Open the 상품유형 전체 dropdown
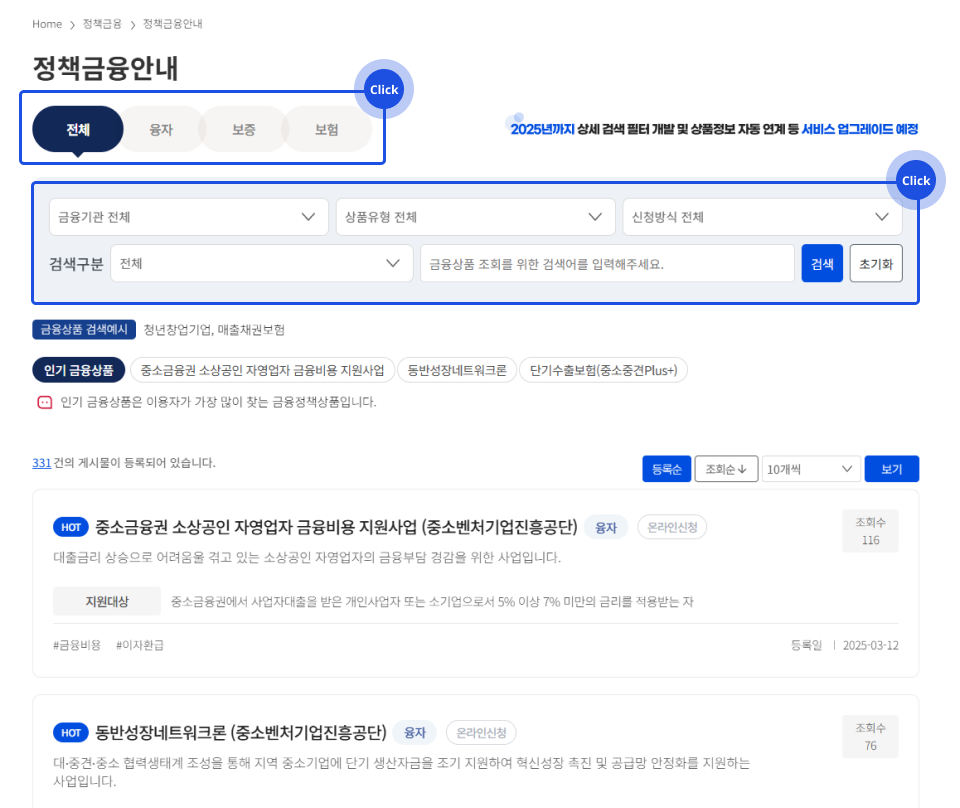The height and width of the screenshot is (808, 960). 475,217
